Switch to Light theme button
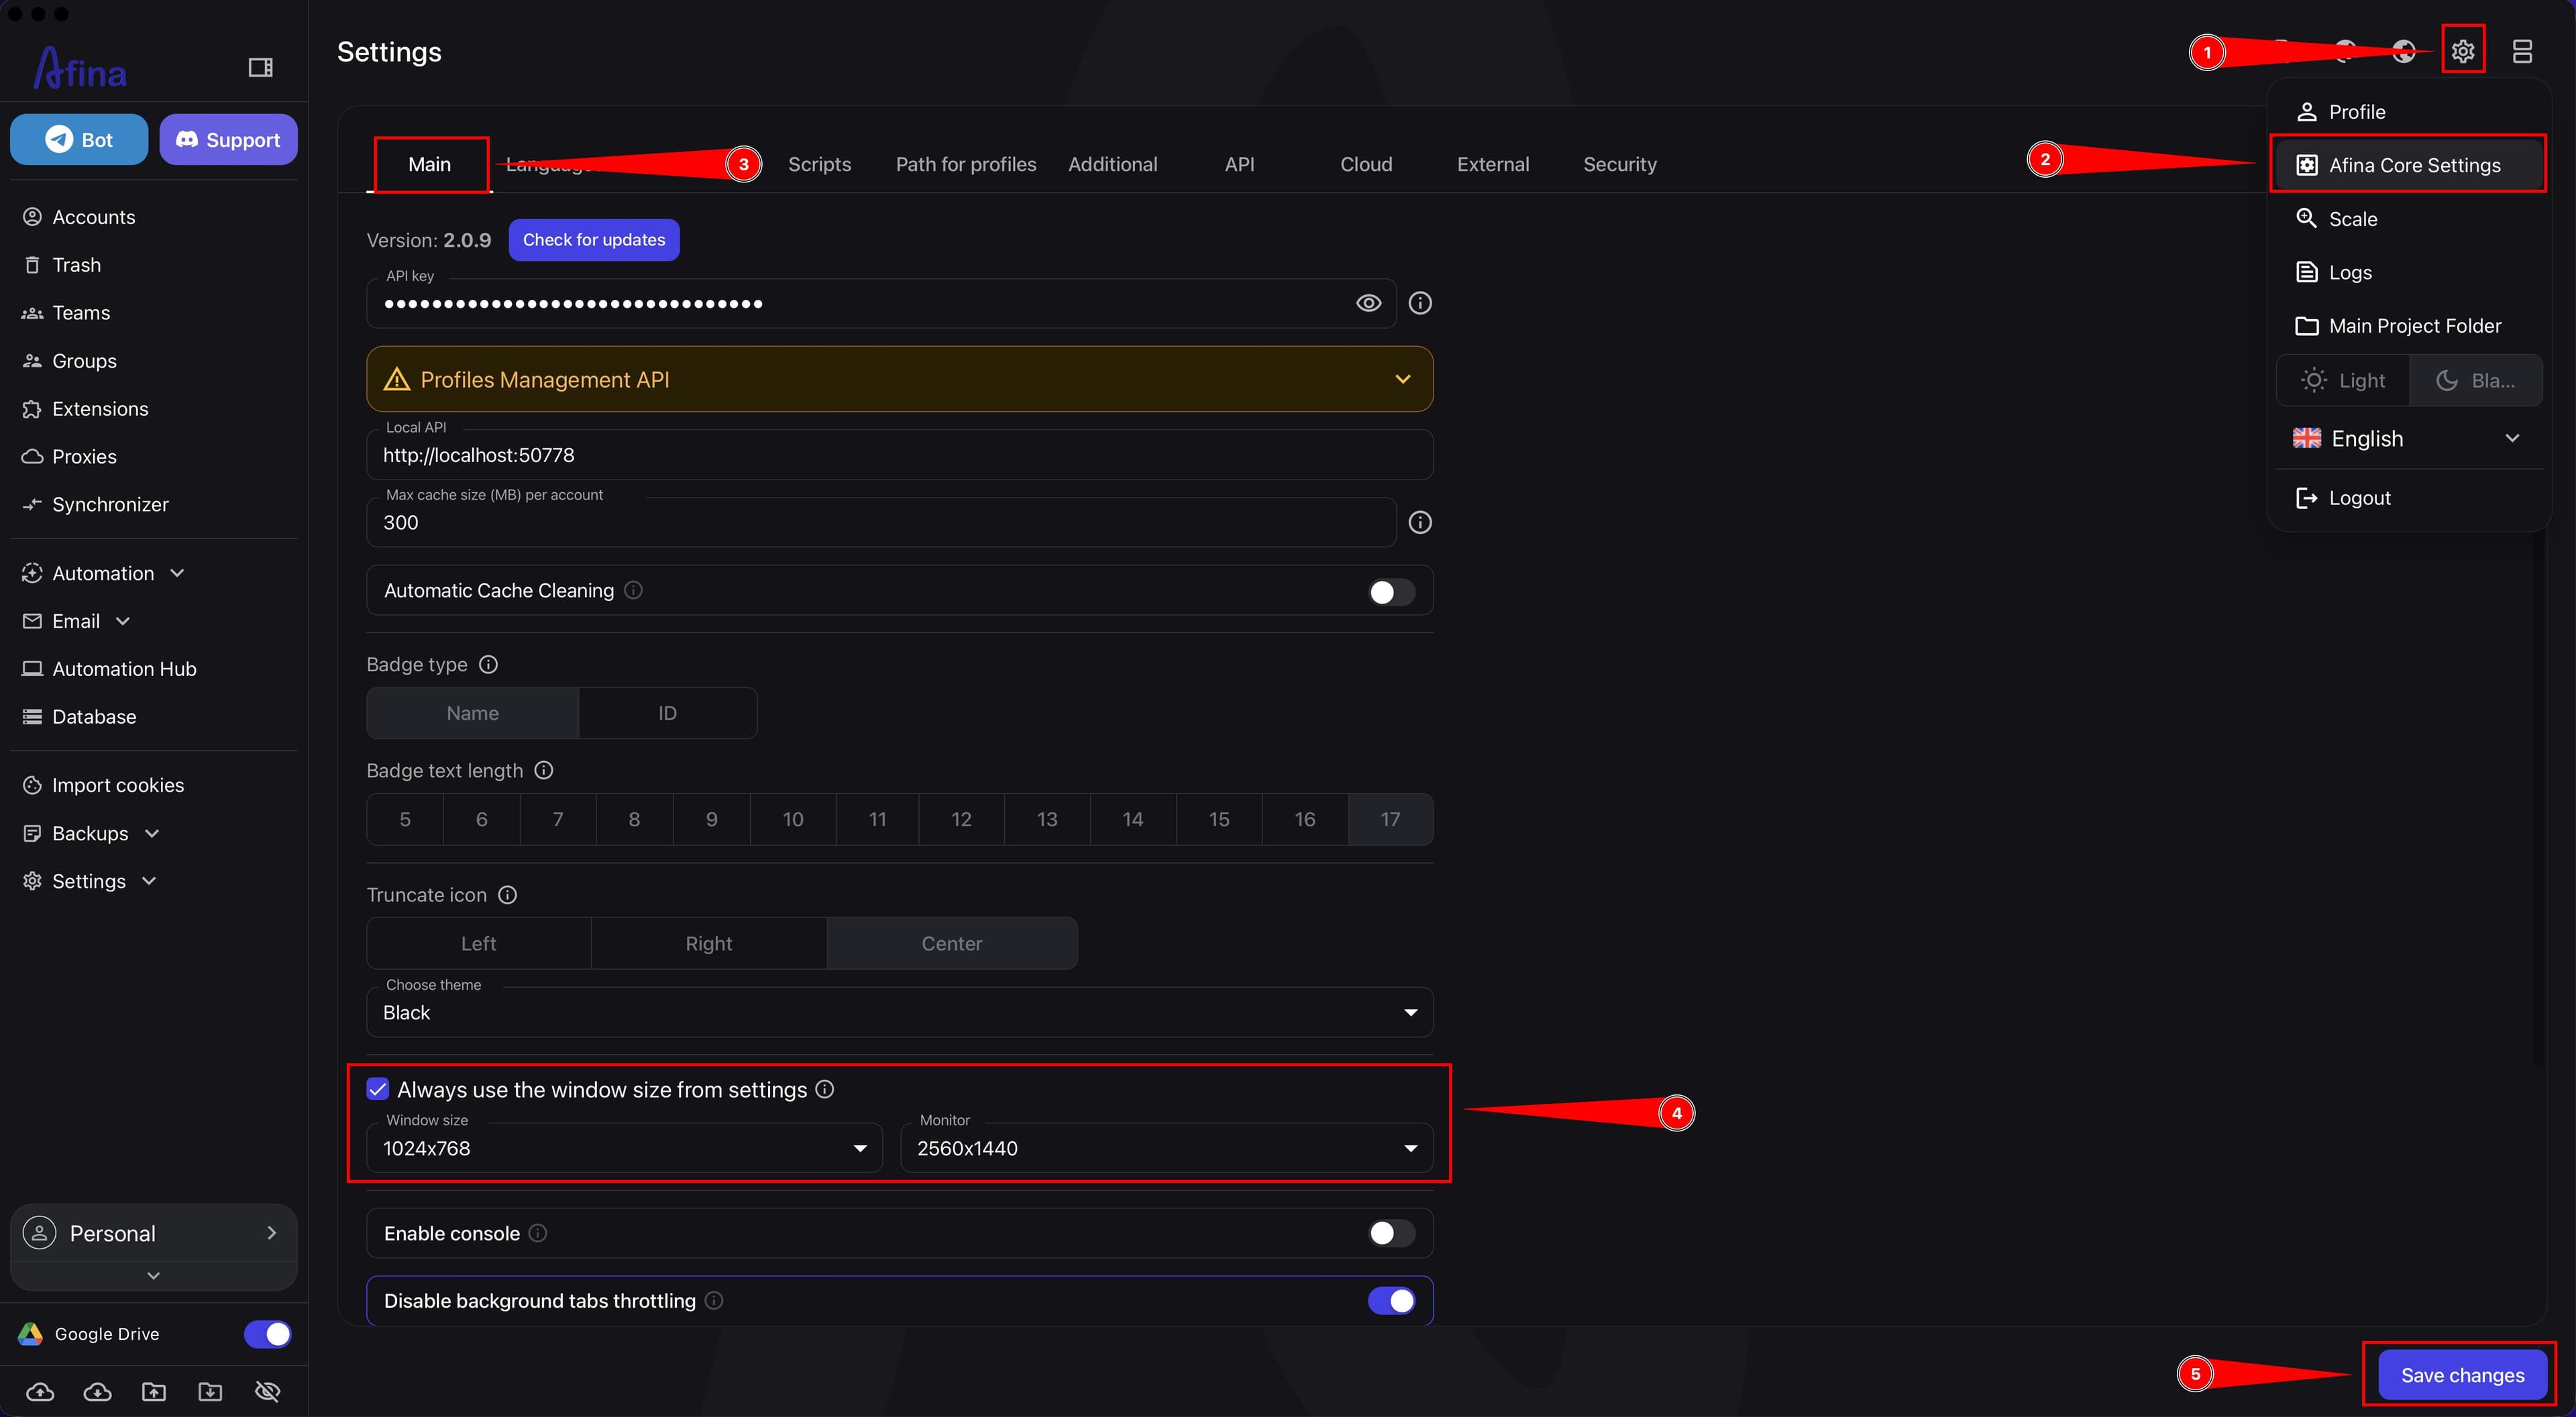This screenshot has height=1417, width=2576. [x=2343, y=380]
